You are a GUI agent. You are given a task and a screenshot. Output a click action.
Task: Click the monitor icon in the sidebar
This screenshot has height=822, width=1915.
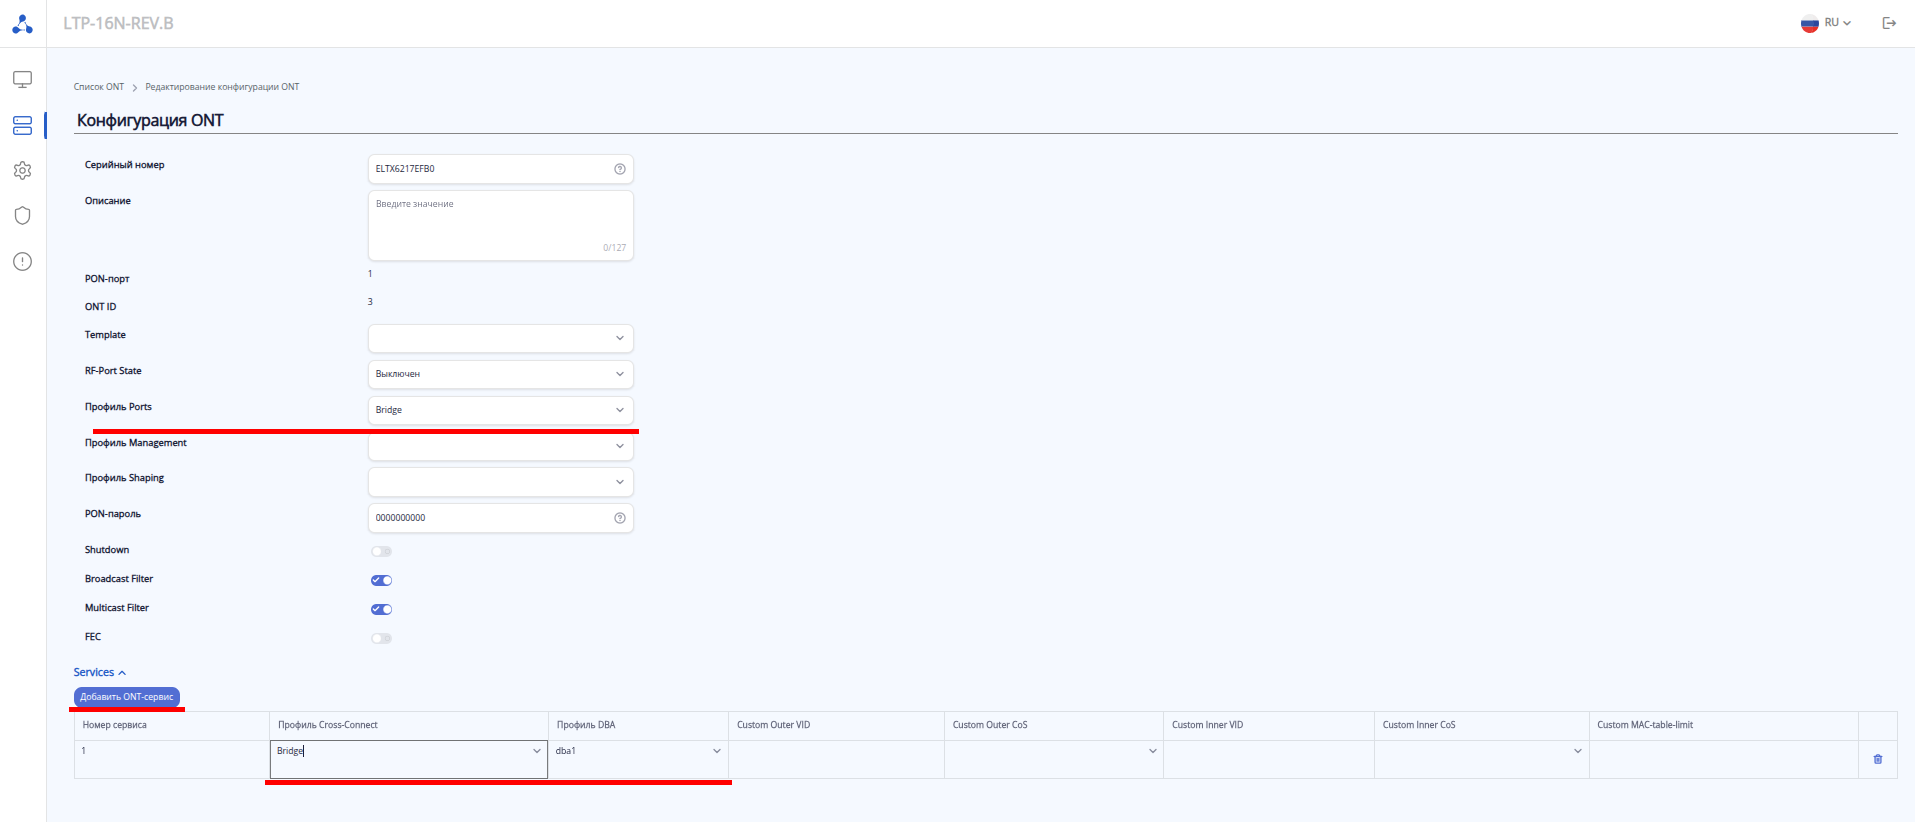click(22, 79)
